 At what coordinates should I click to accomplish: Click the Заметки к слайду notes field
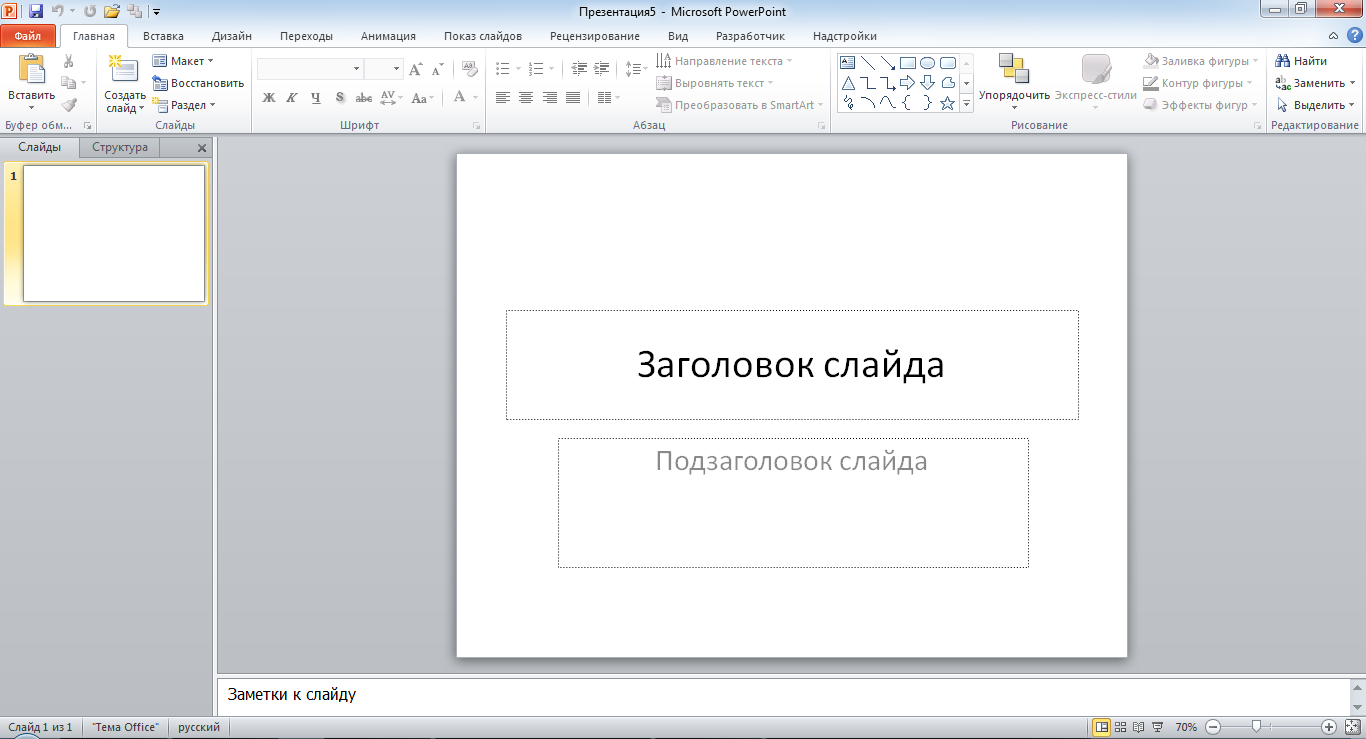pos(783,694)
